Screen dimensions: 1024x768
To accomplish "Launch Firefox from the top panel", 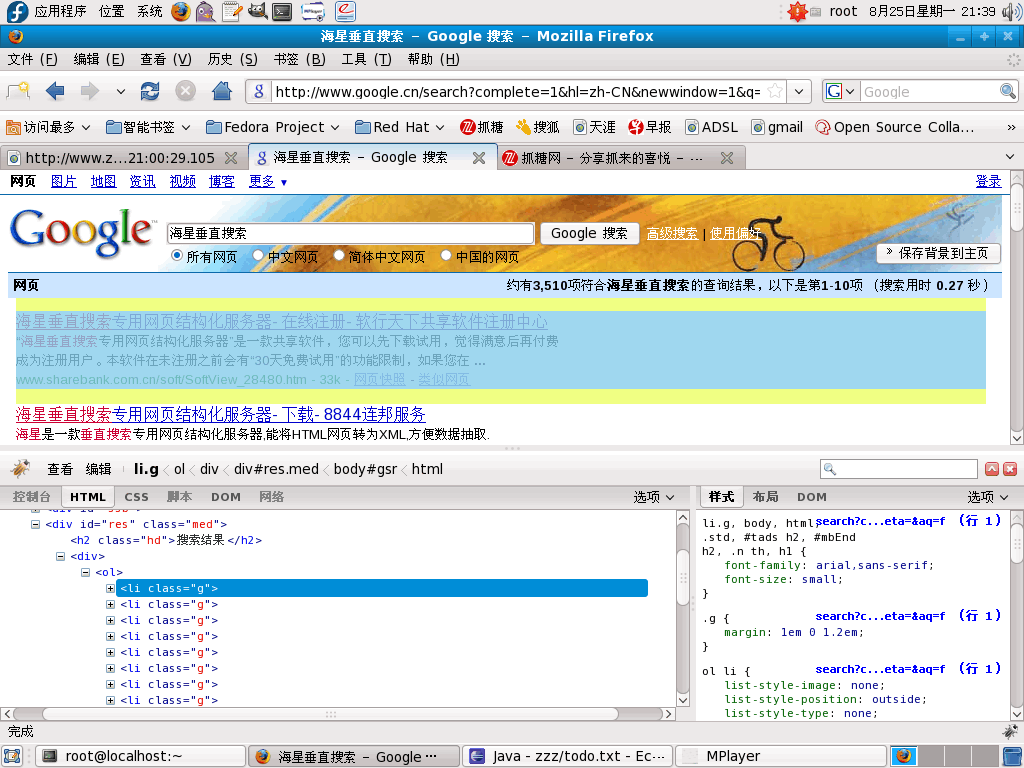I will [181, 11].
